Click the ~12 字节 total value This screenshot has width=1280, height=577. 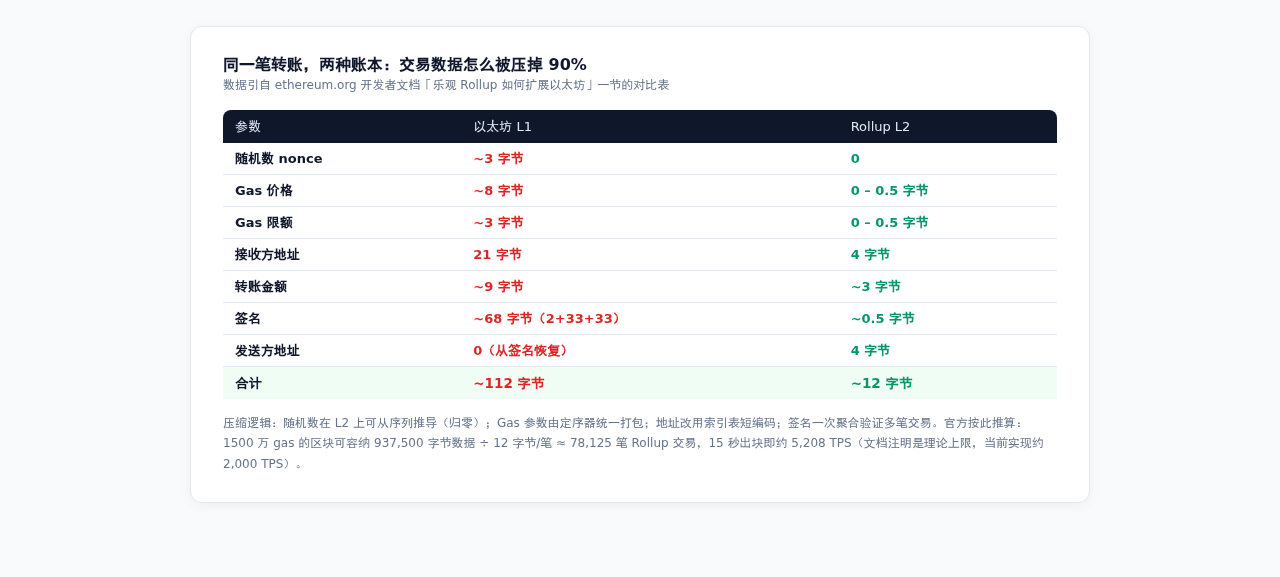(881, 384)
